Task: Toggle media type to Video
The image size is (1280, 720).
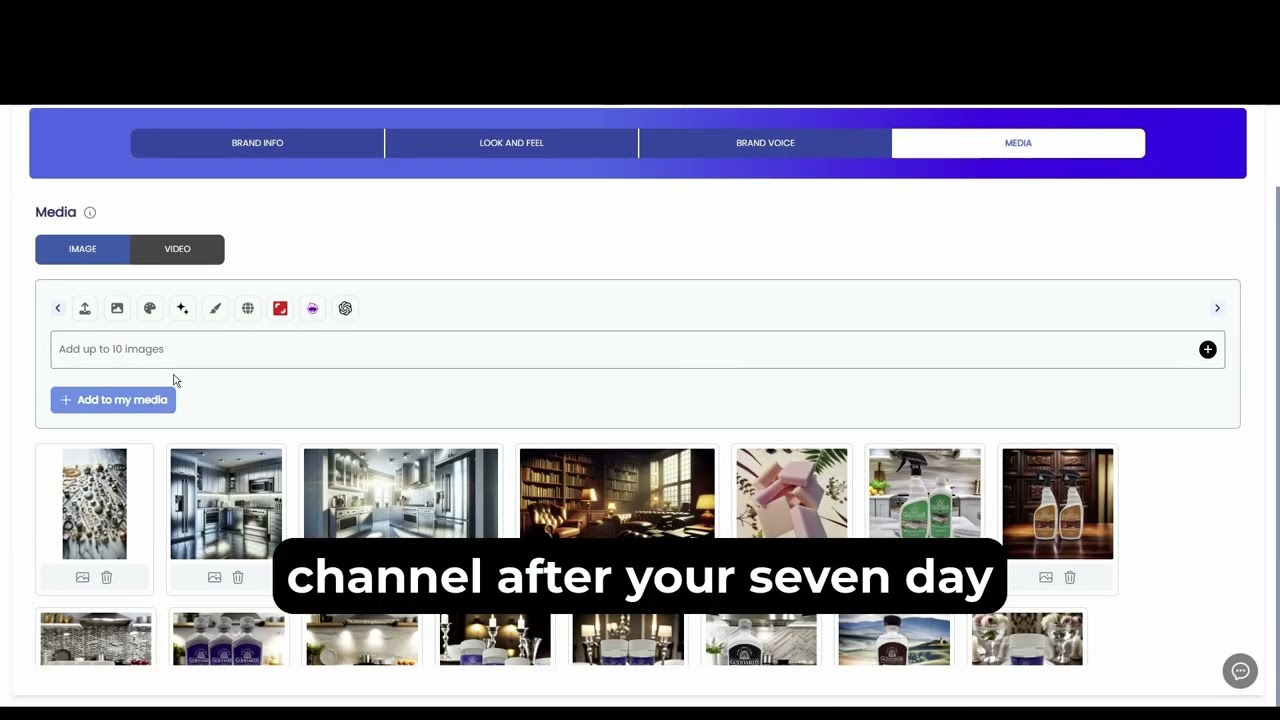Action: 177,249
